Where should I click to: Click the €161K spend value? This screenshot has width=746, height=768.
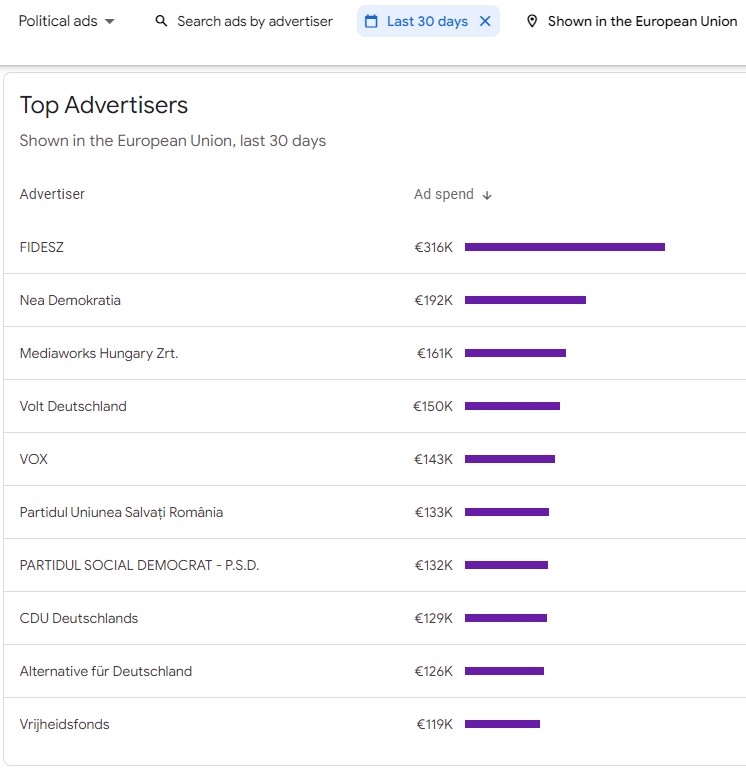pyautogui.click(x=435, y=353)
